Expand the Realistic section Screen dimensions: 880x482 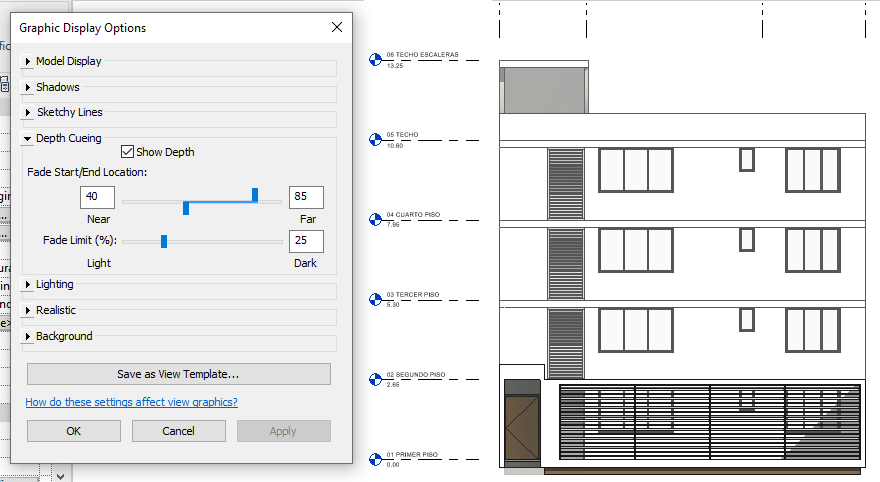tap(28, 310)
